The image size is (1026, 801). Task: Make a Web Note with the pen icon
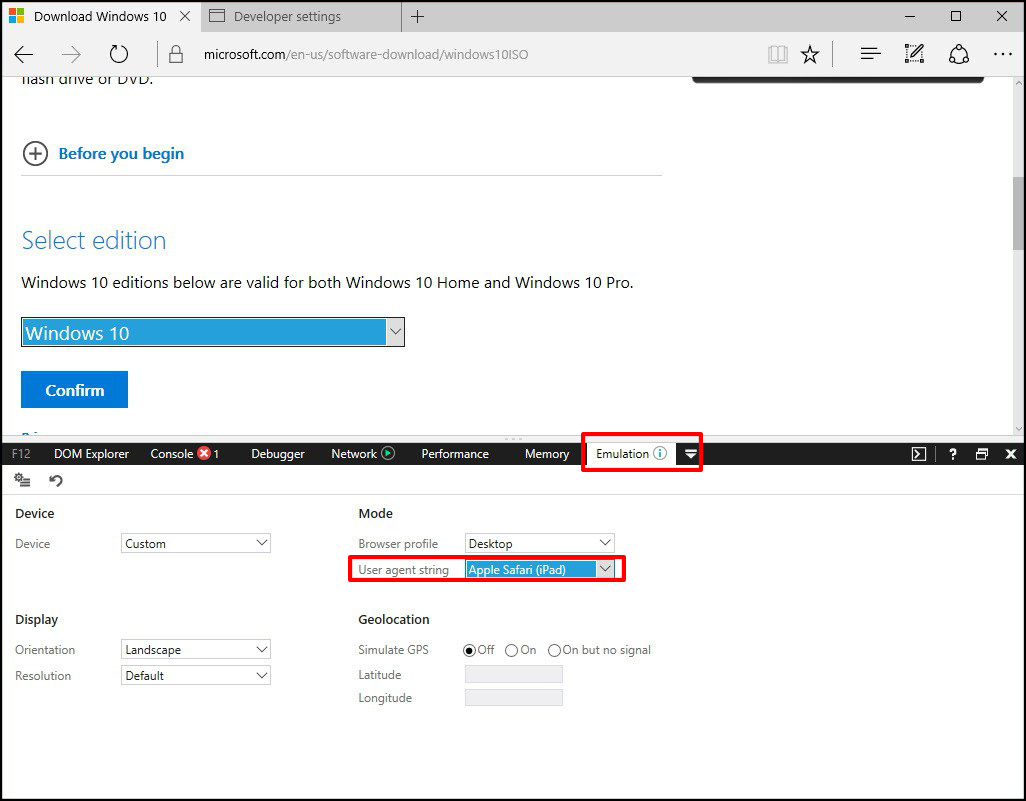tap(914, 54)
